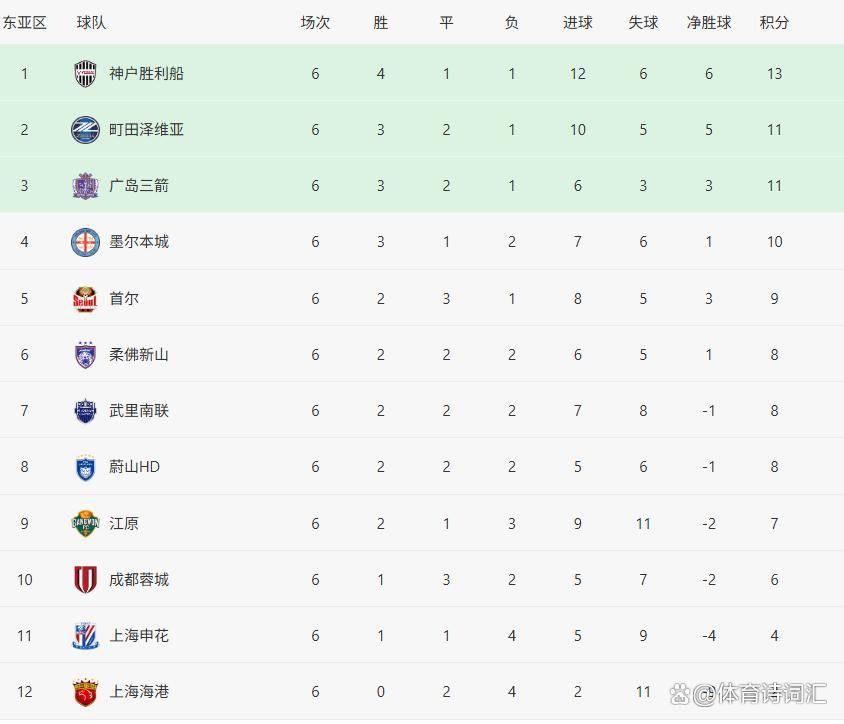Click the 上海申花 team logo
Viewport: 844px width, 724px height.
tap(85, 636)
